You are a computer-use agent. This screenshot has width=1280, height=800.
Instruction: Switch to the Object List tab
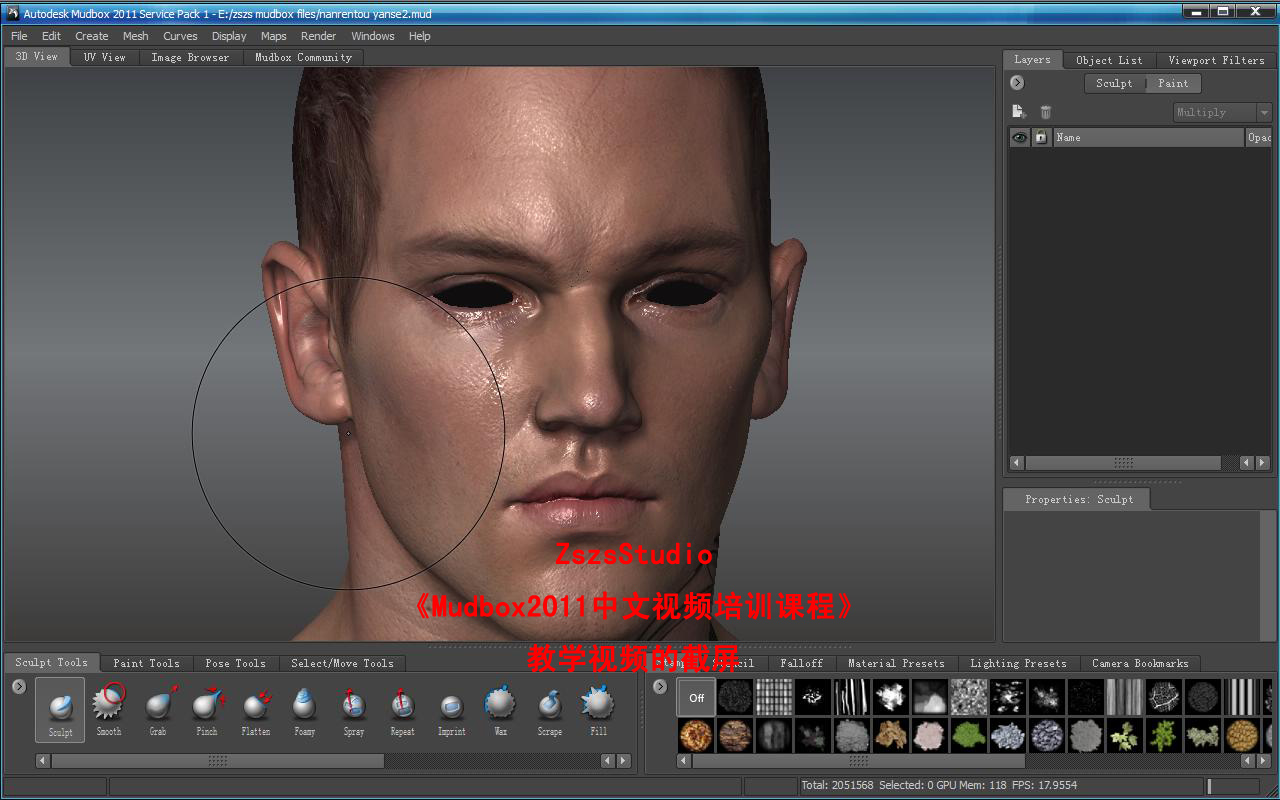tap(1109, 60)
